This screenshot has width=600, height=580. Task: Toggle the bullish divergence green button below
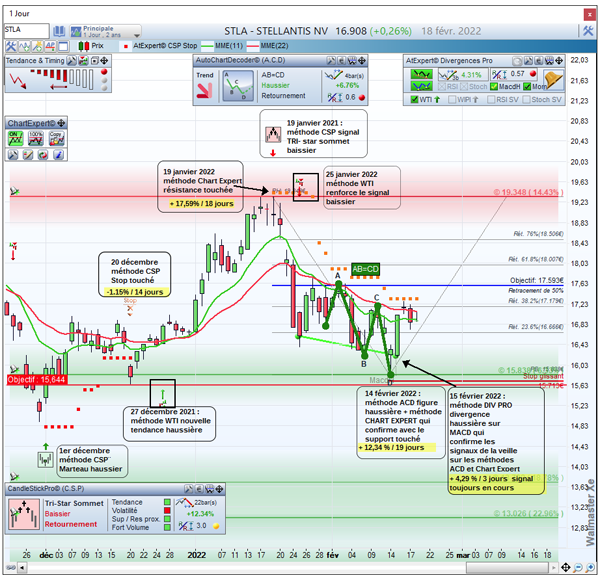421,86
